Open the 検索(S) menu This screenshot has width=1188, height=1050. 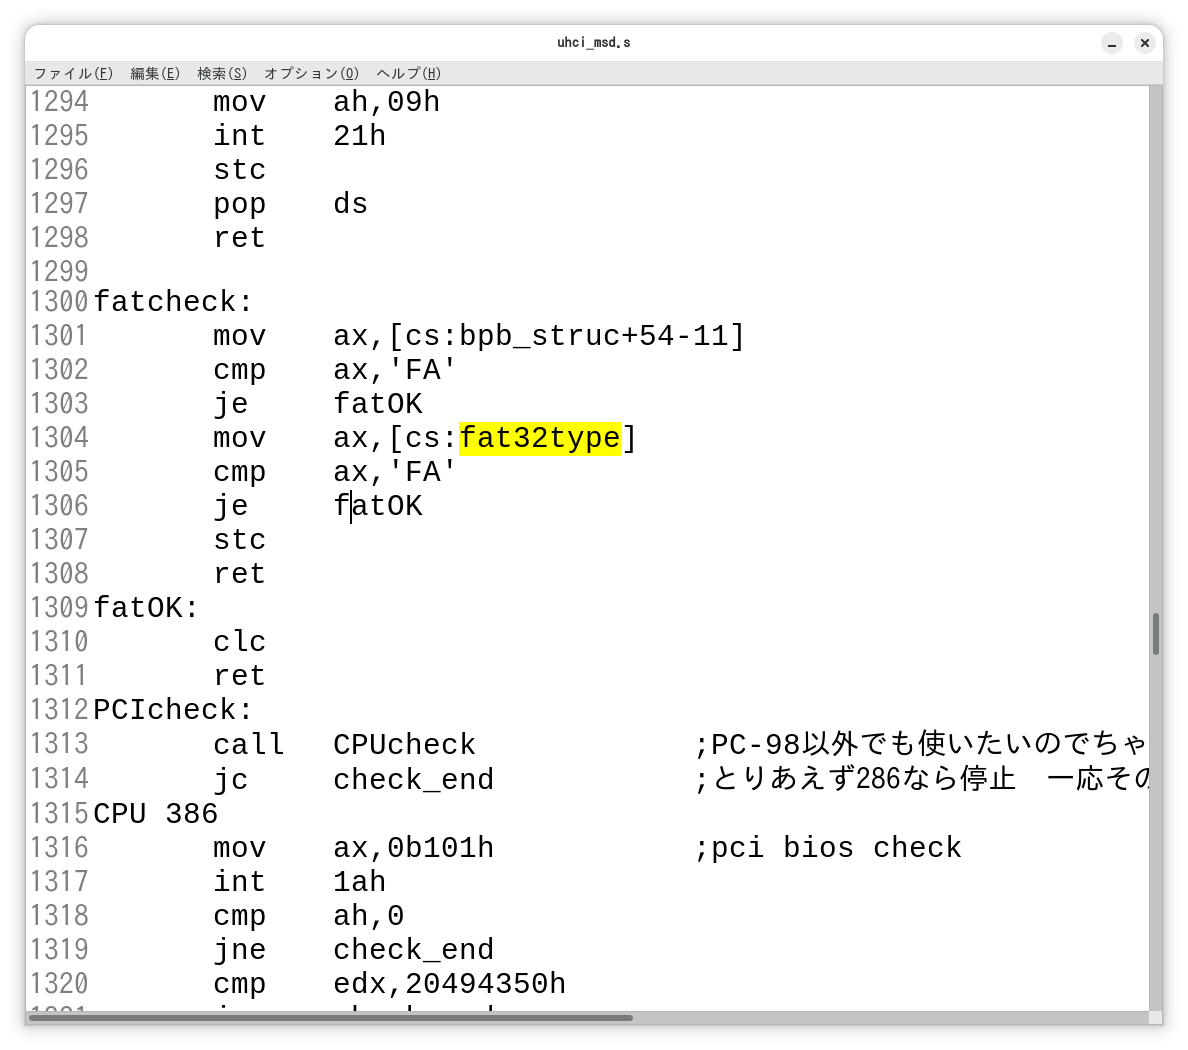[221, 73]
